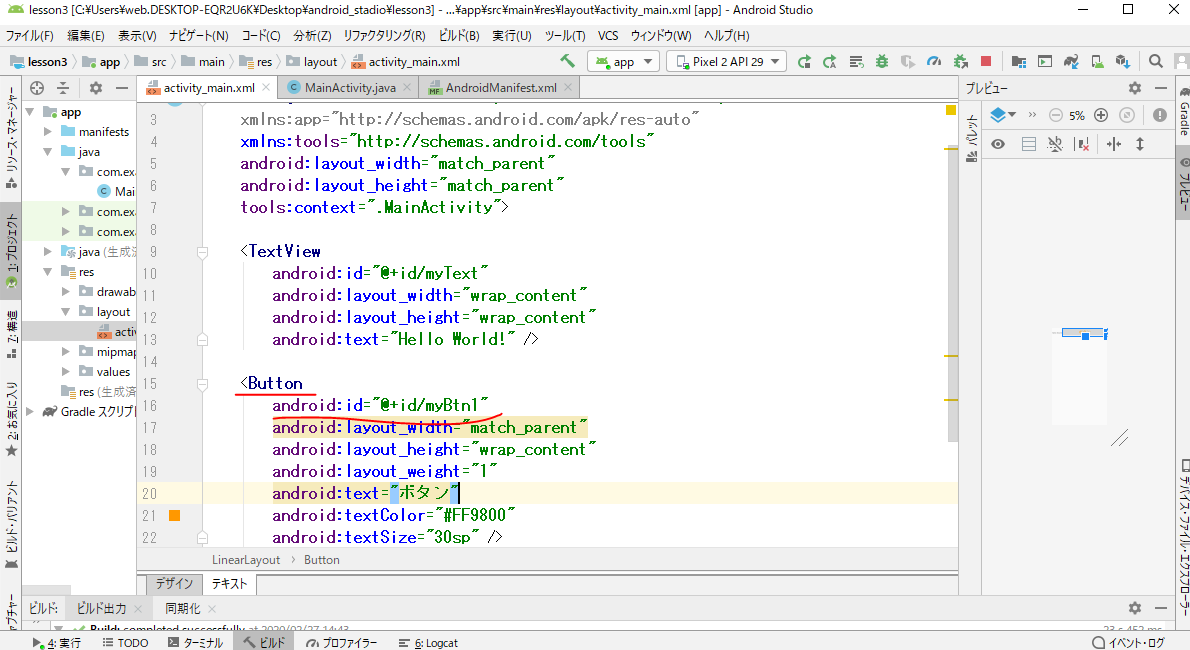Image resolution: width=1190 pixels, height=650 pixels.
Task: Open the Pixel 2 API 29 device dropdown
Action: [x=726, y=61]
